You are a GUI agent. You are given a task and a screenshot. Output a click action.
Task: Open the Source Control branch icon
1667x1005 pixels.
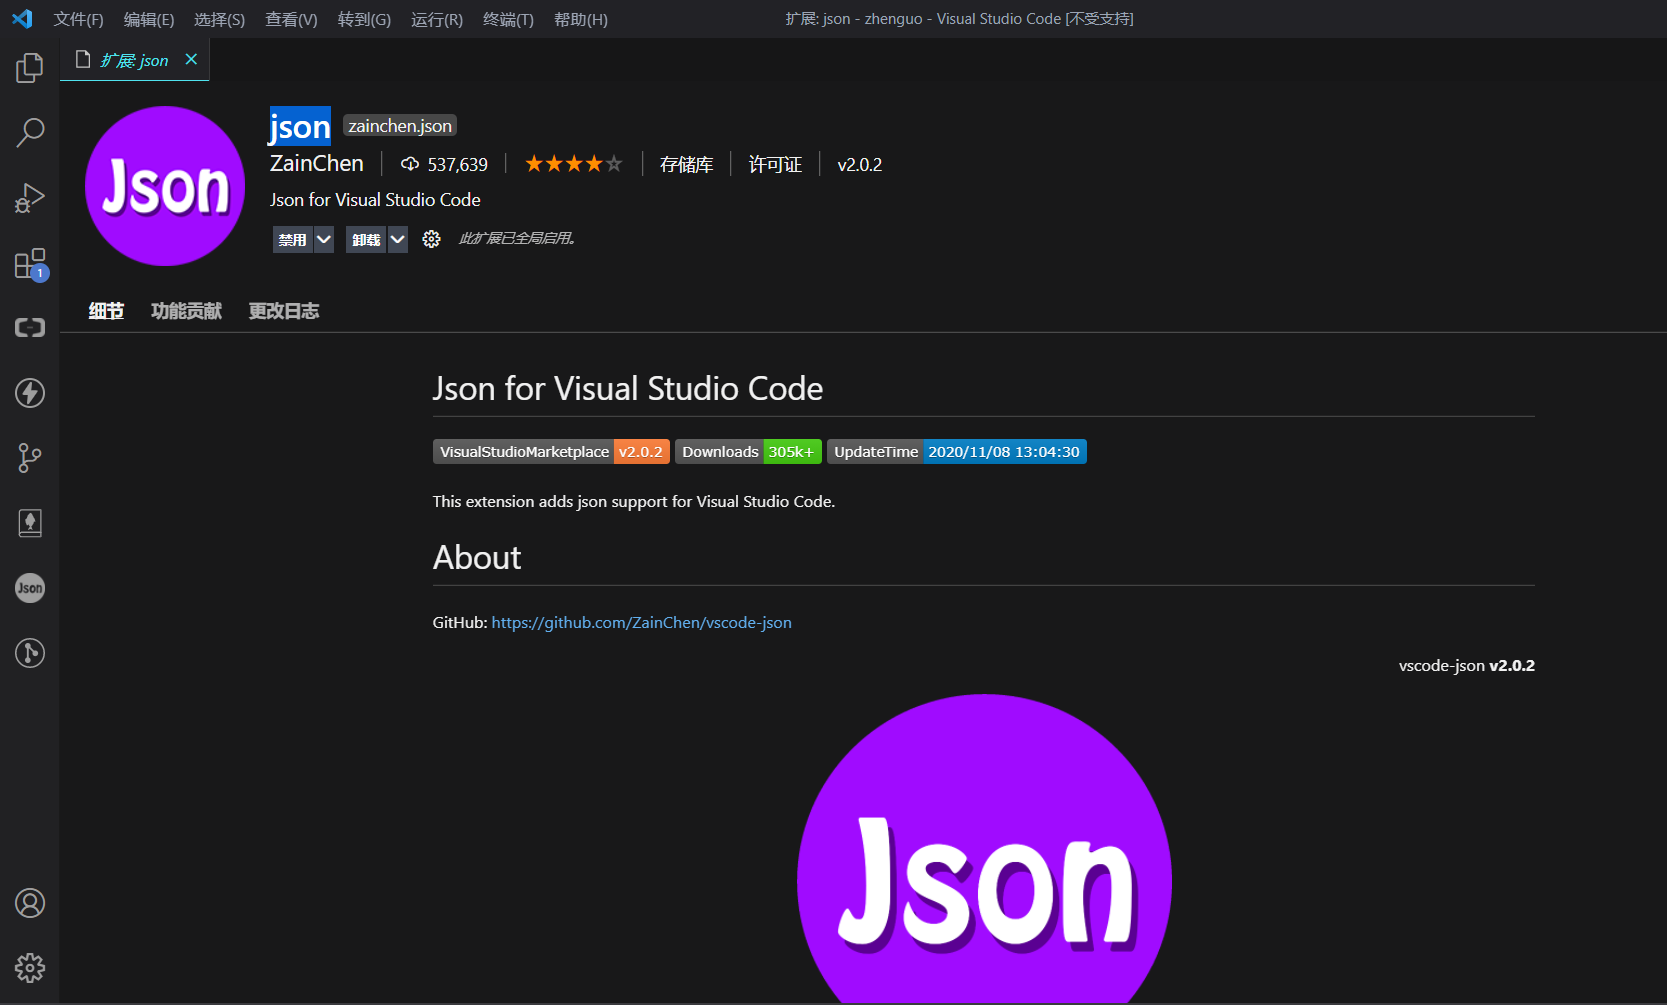coord(30,458)
